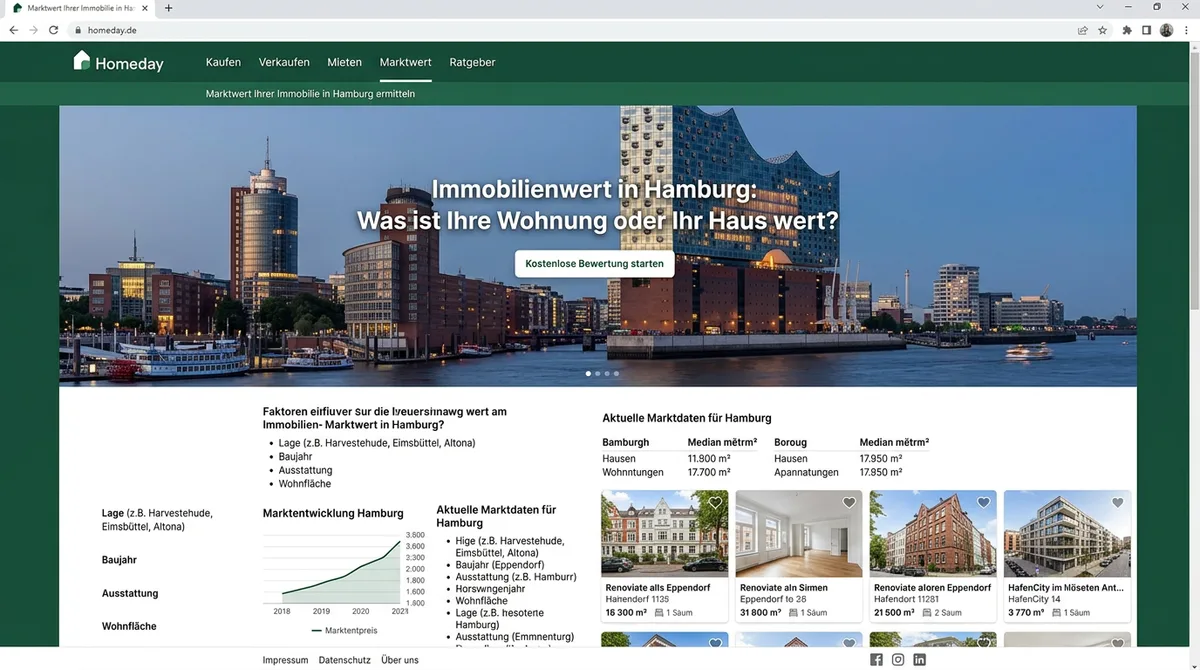The image size is (1200, 670).
Task: Go back with browser back arrow
Action: tap(13, 30)
